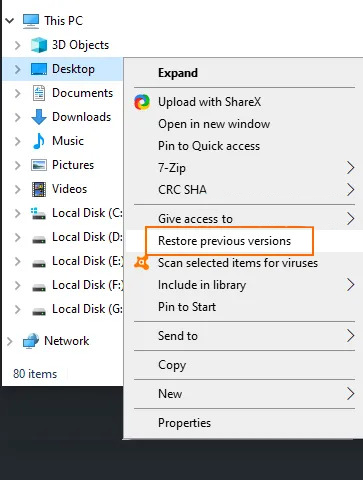Expand the Videos tree chevron

(18, 189)
